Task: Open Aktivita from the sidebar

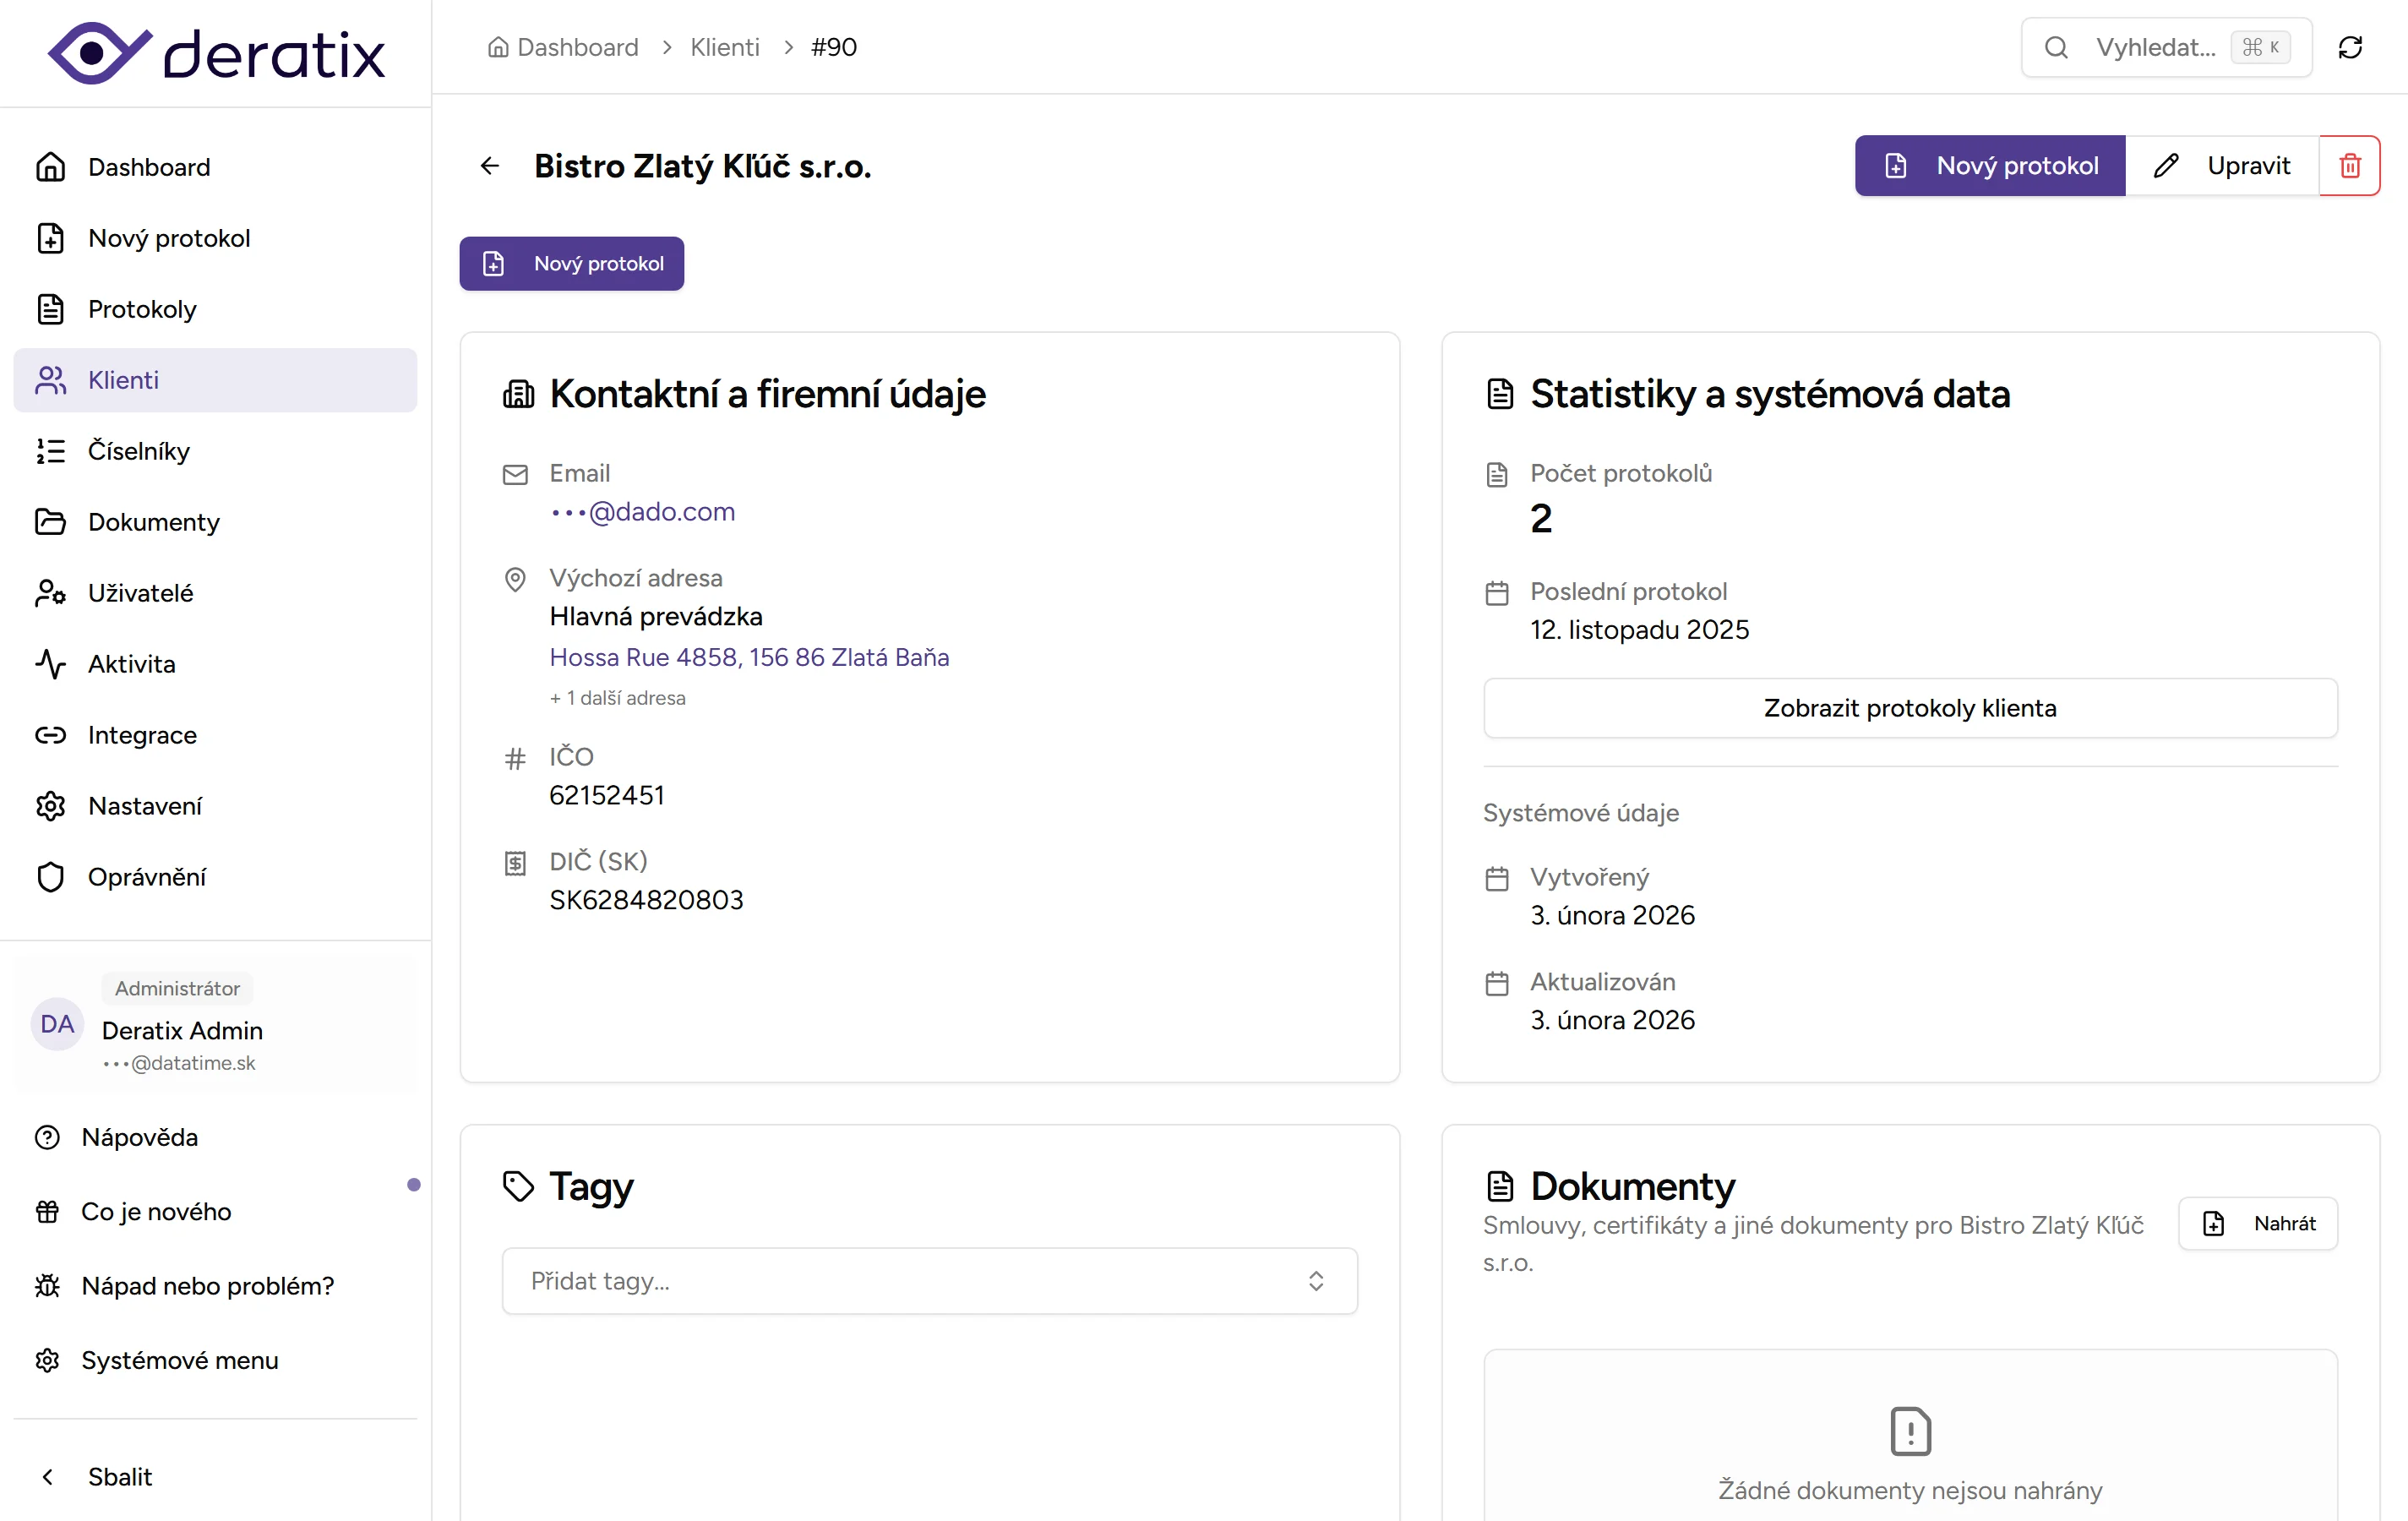Action: 131,664
